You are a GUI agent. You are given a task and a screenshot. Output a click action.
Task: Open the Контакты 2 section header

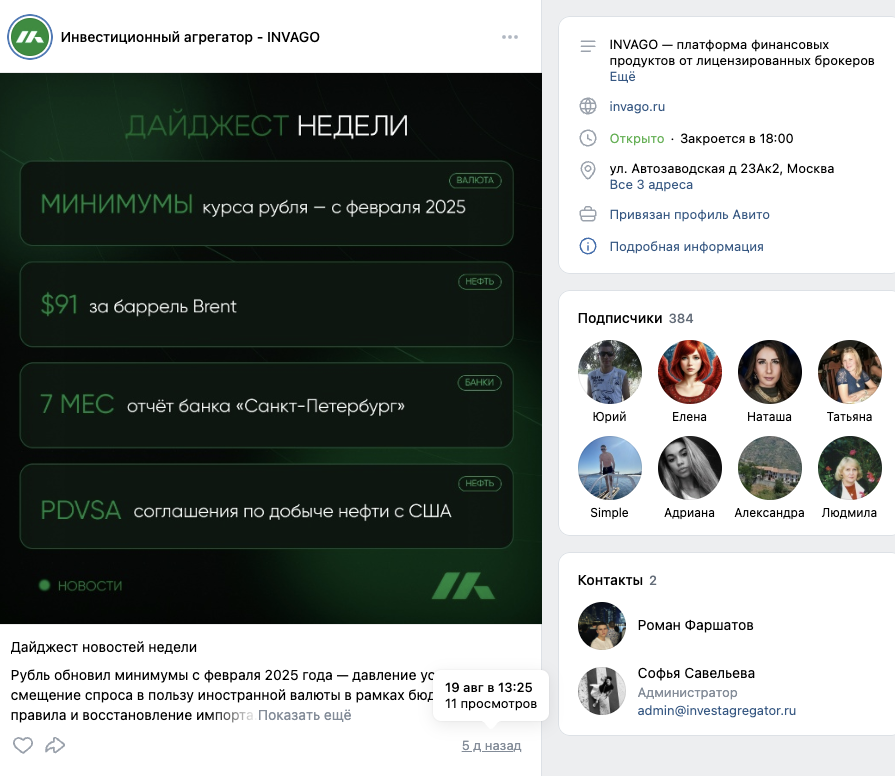pos(617,580)
